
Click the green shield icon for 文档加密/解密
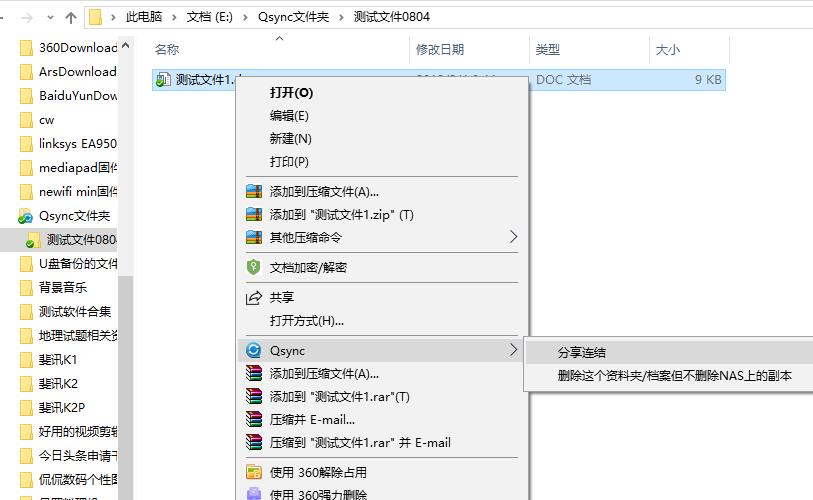[x=253, y=267]
